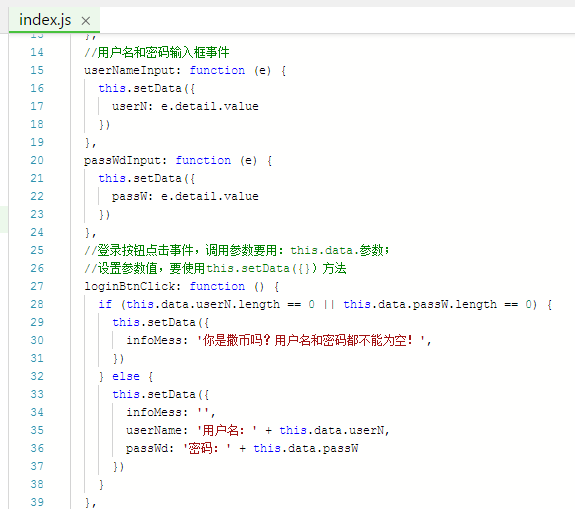The height and width of the screenshot is (509, 575).
Task: Click on 'userNameInput' function name
Action: (129, 70)
